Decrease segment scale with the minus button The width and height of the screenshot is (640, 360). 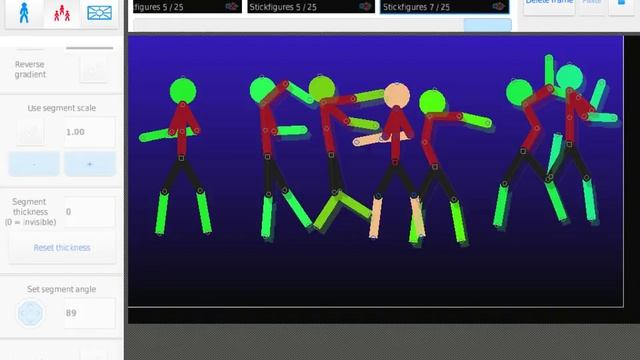pyautogui.click(x=34, y=164)
